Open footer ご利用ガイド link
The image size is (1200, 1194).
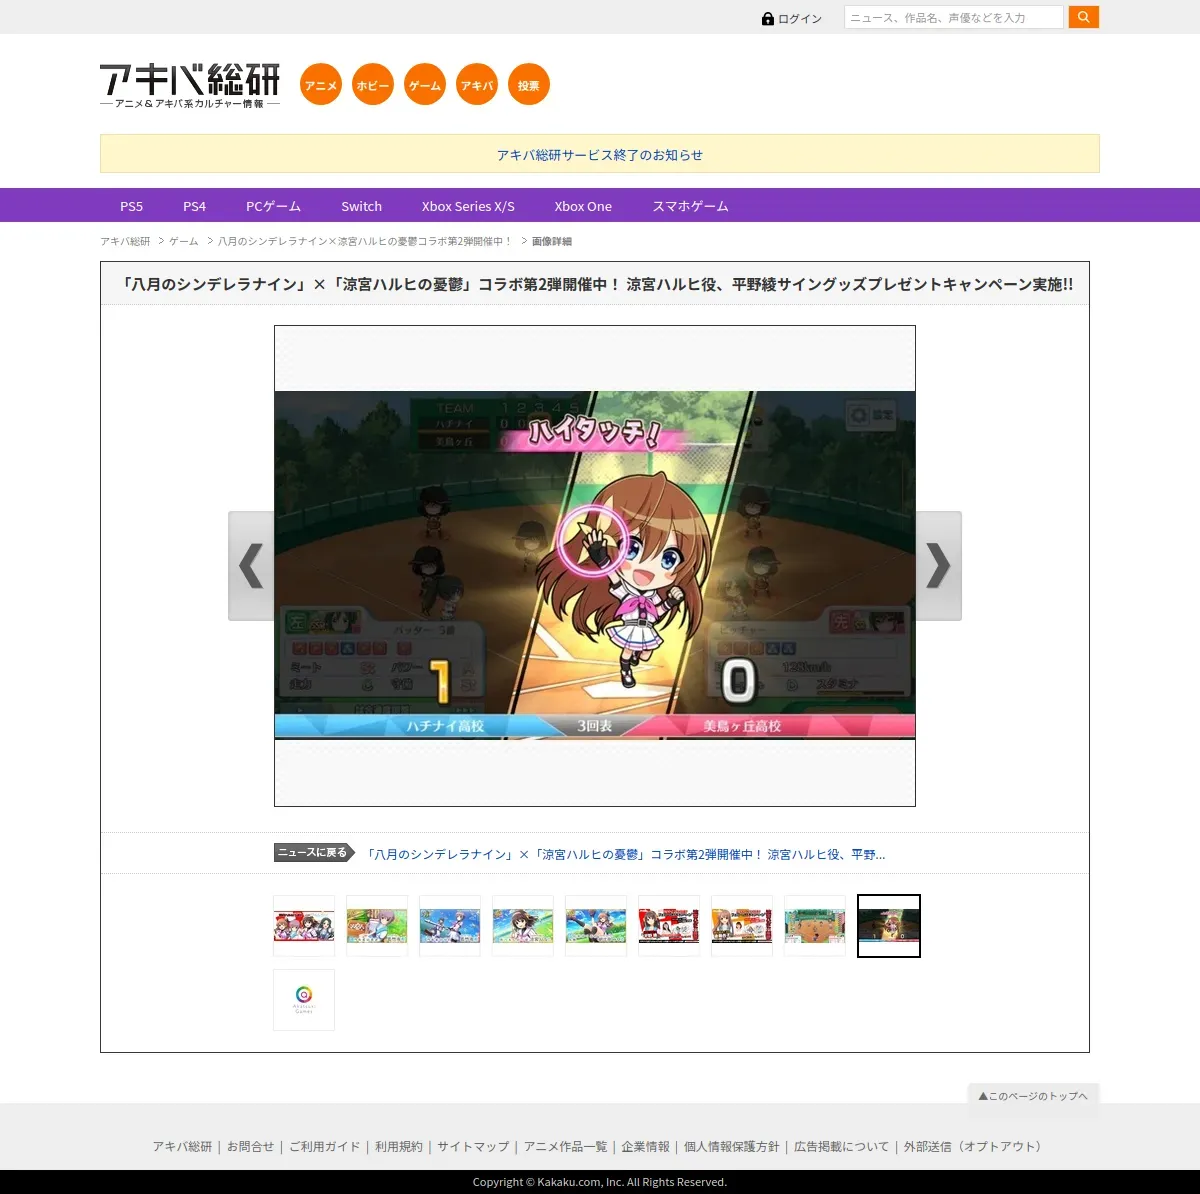tap(324, 1147)
